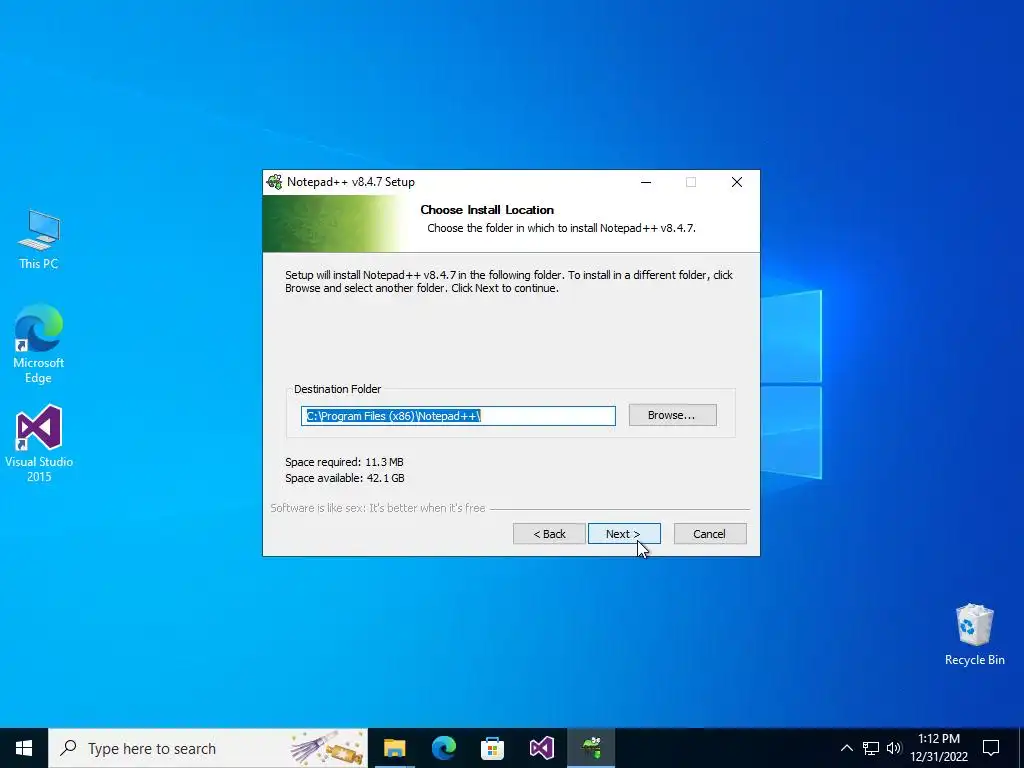The image size is (1024, 768).
Task: Click the Destination Folder path field
Action: click(458, 416)
